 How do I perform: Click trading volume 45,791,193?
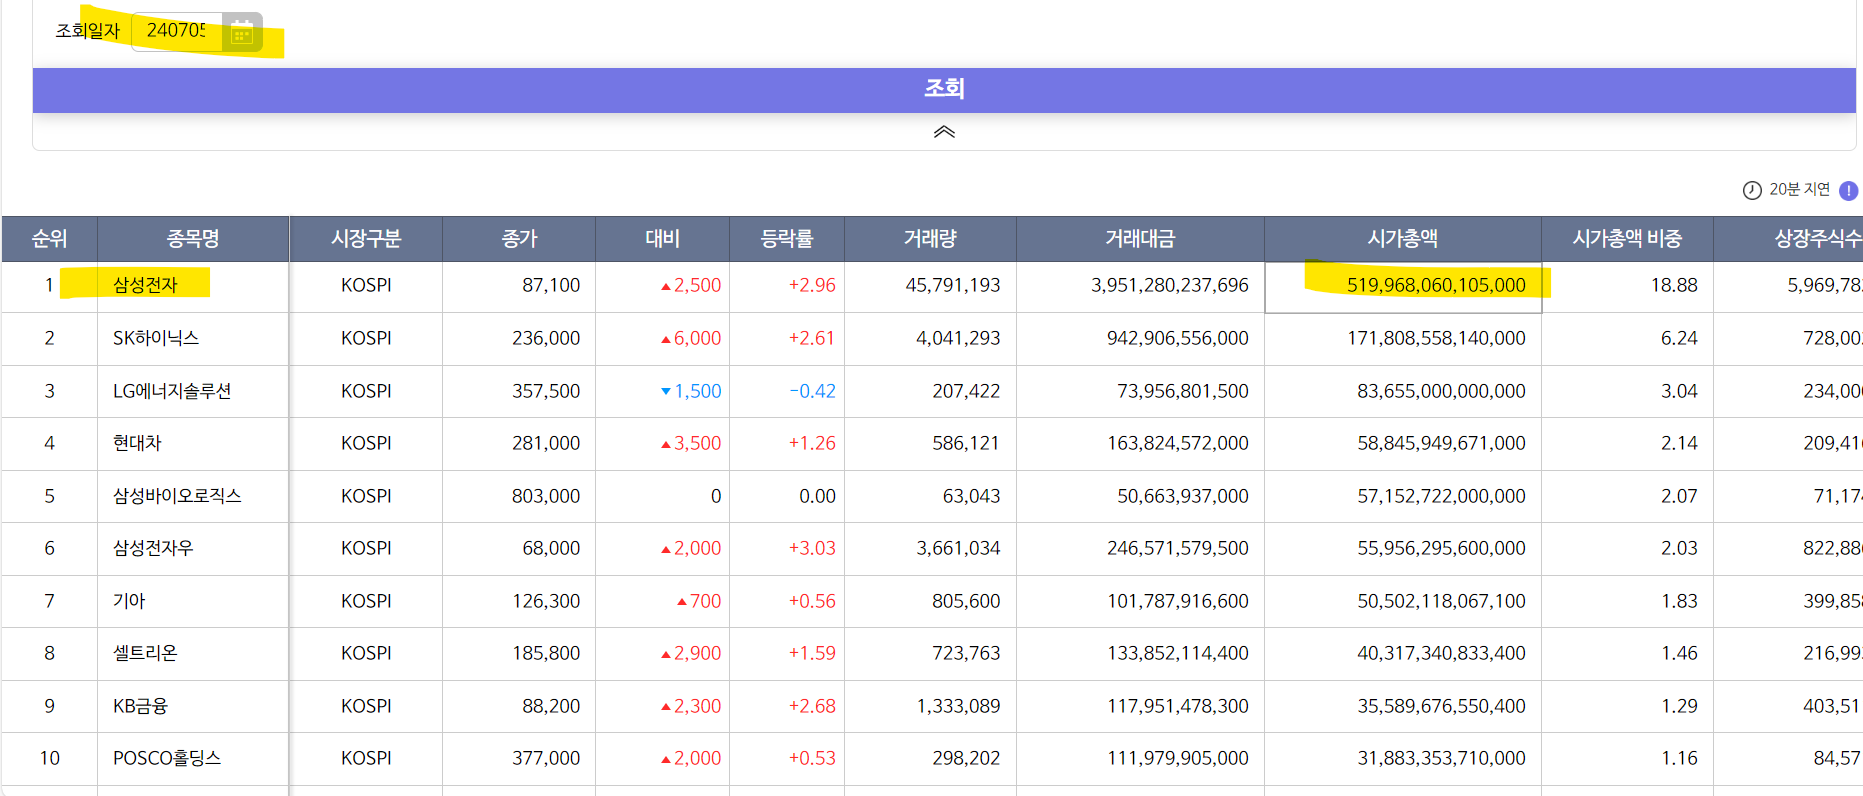[x=953, y=285]
